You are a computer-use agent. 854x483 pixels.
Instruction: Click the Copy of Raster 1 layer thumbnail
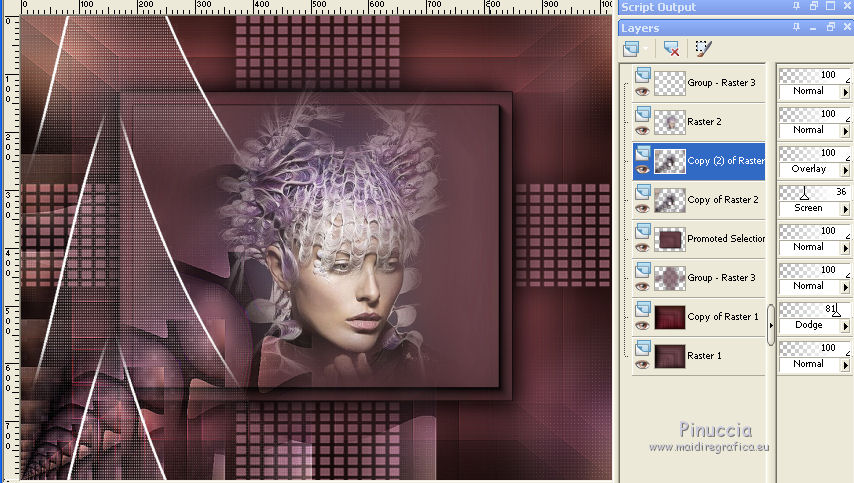669,317
